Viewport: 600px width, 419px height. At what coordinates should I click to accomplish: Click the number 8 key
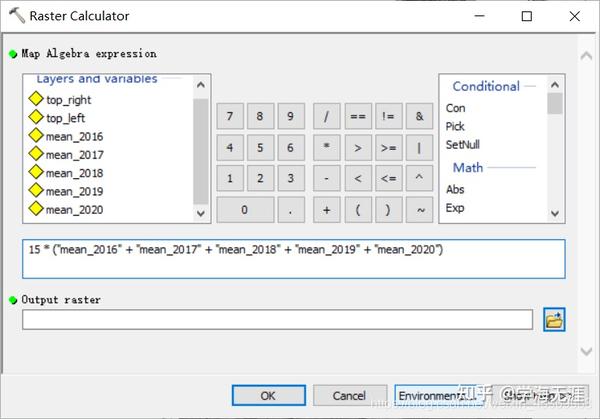click(x=260, y=116)
